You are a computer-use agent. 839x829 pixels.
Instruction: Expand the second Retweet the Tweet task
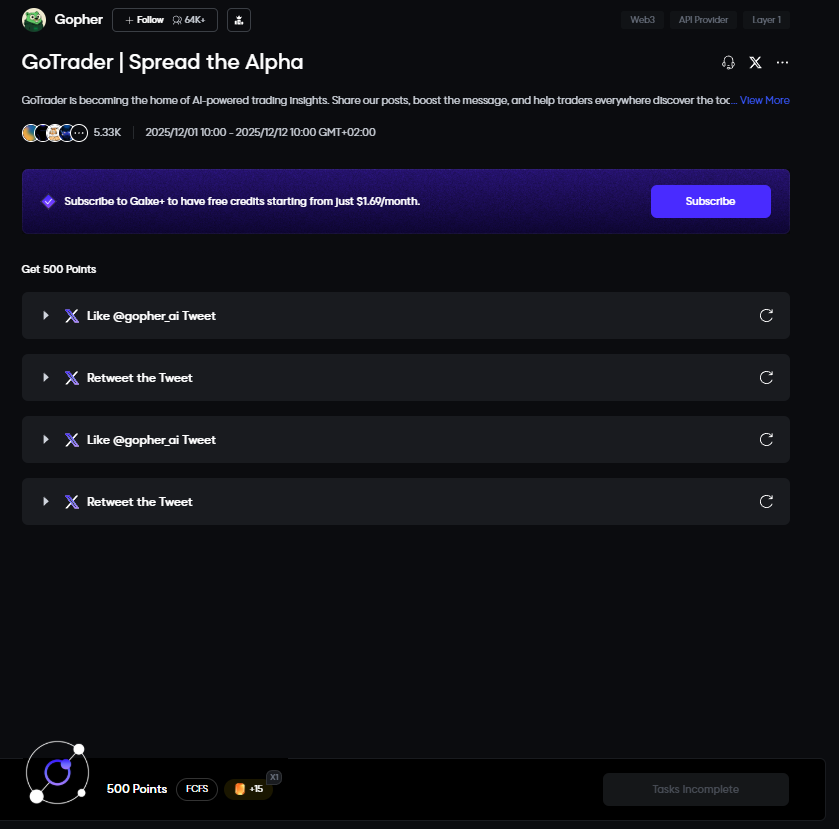pyautogui.click(x=46, y=502)
